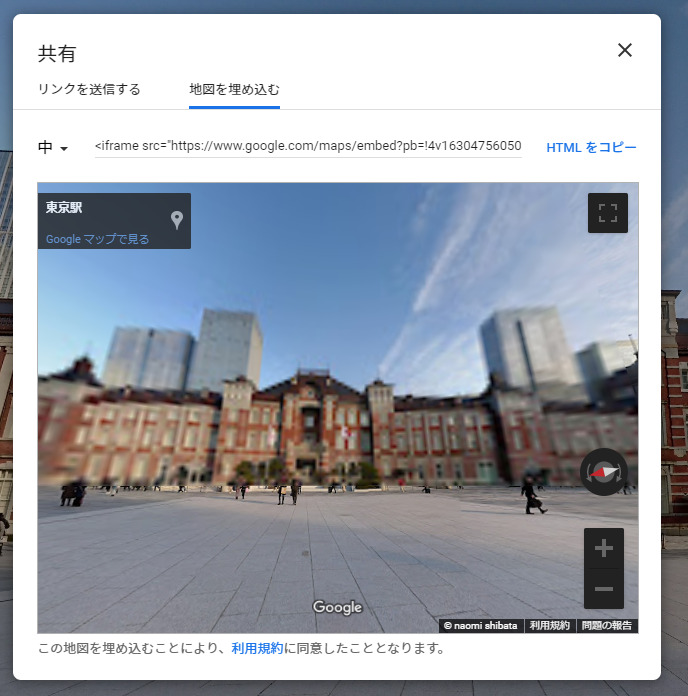The width and height of the screenshot is (688, 696).
Task: Open 利用規約 link in the consent sentence
Action: click(x=257, y=649)
